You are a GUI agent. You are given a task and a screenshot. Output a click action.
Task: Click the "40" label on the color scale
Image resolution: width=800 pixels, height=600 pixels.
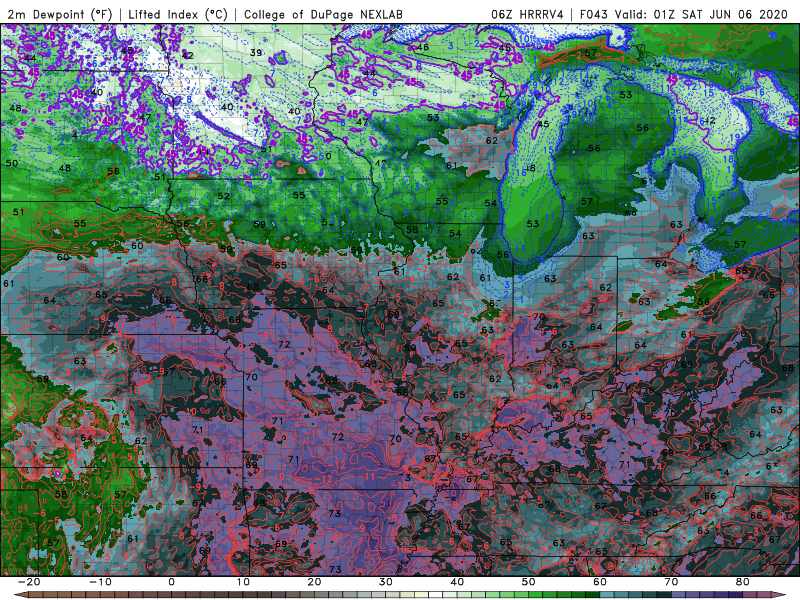coord(457,582)
